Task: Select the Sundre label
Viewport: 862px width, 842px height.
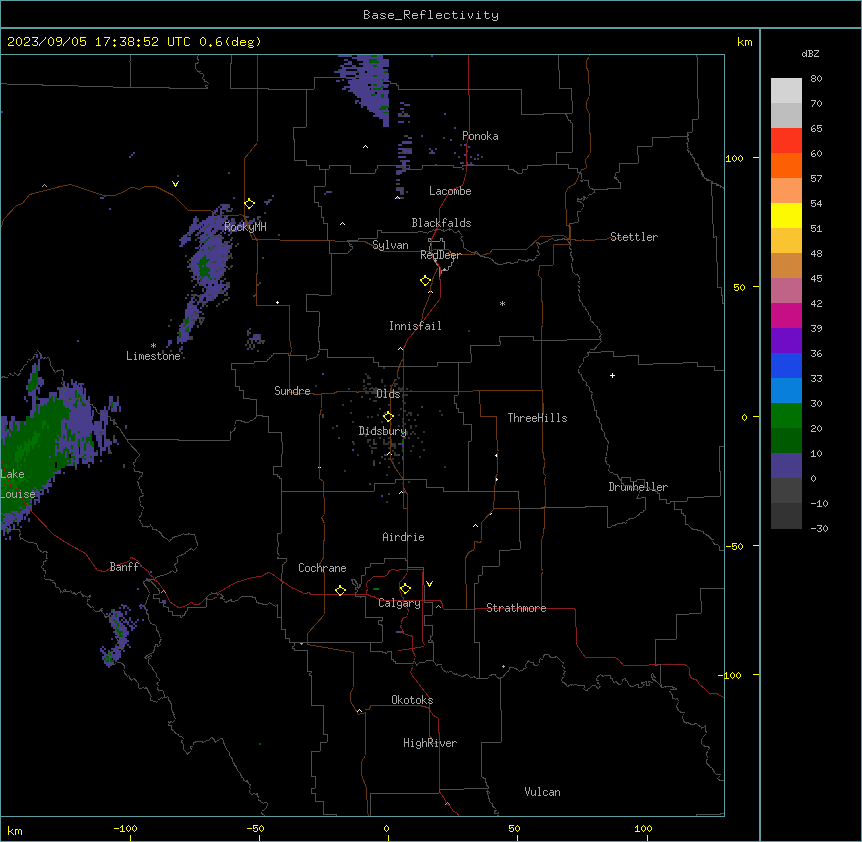Action: point(292,391)
